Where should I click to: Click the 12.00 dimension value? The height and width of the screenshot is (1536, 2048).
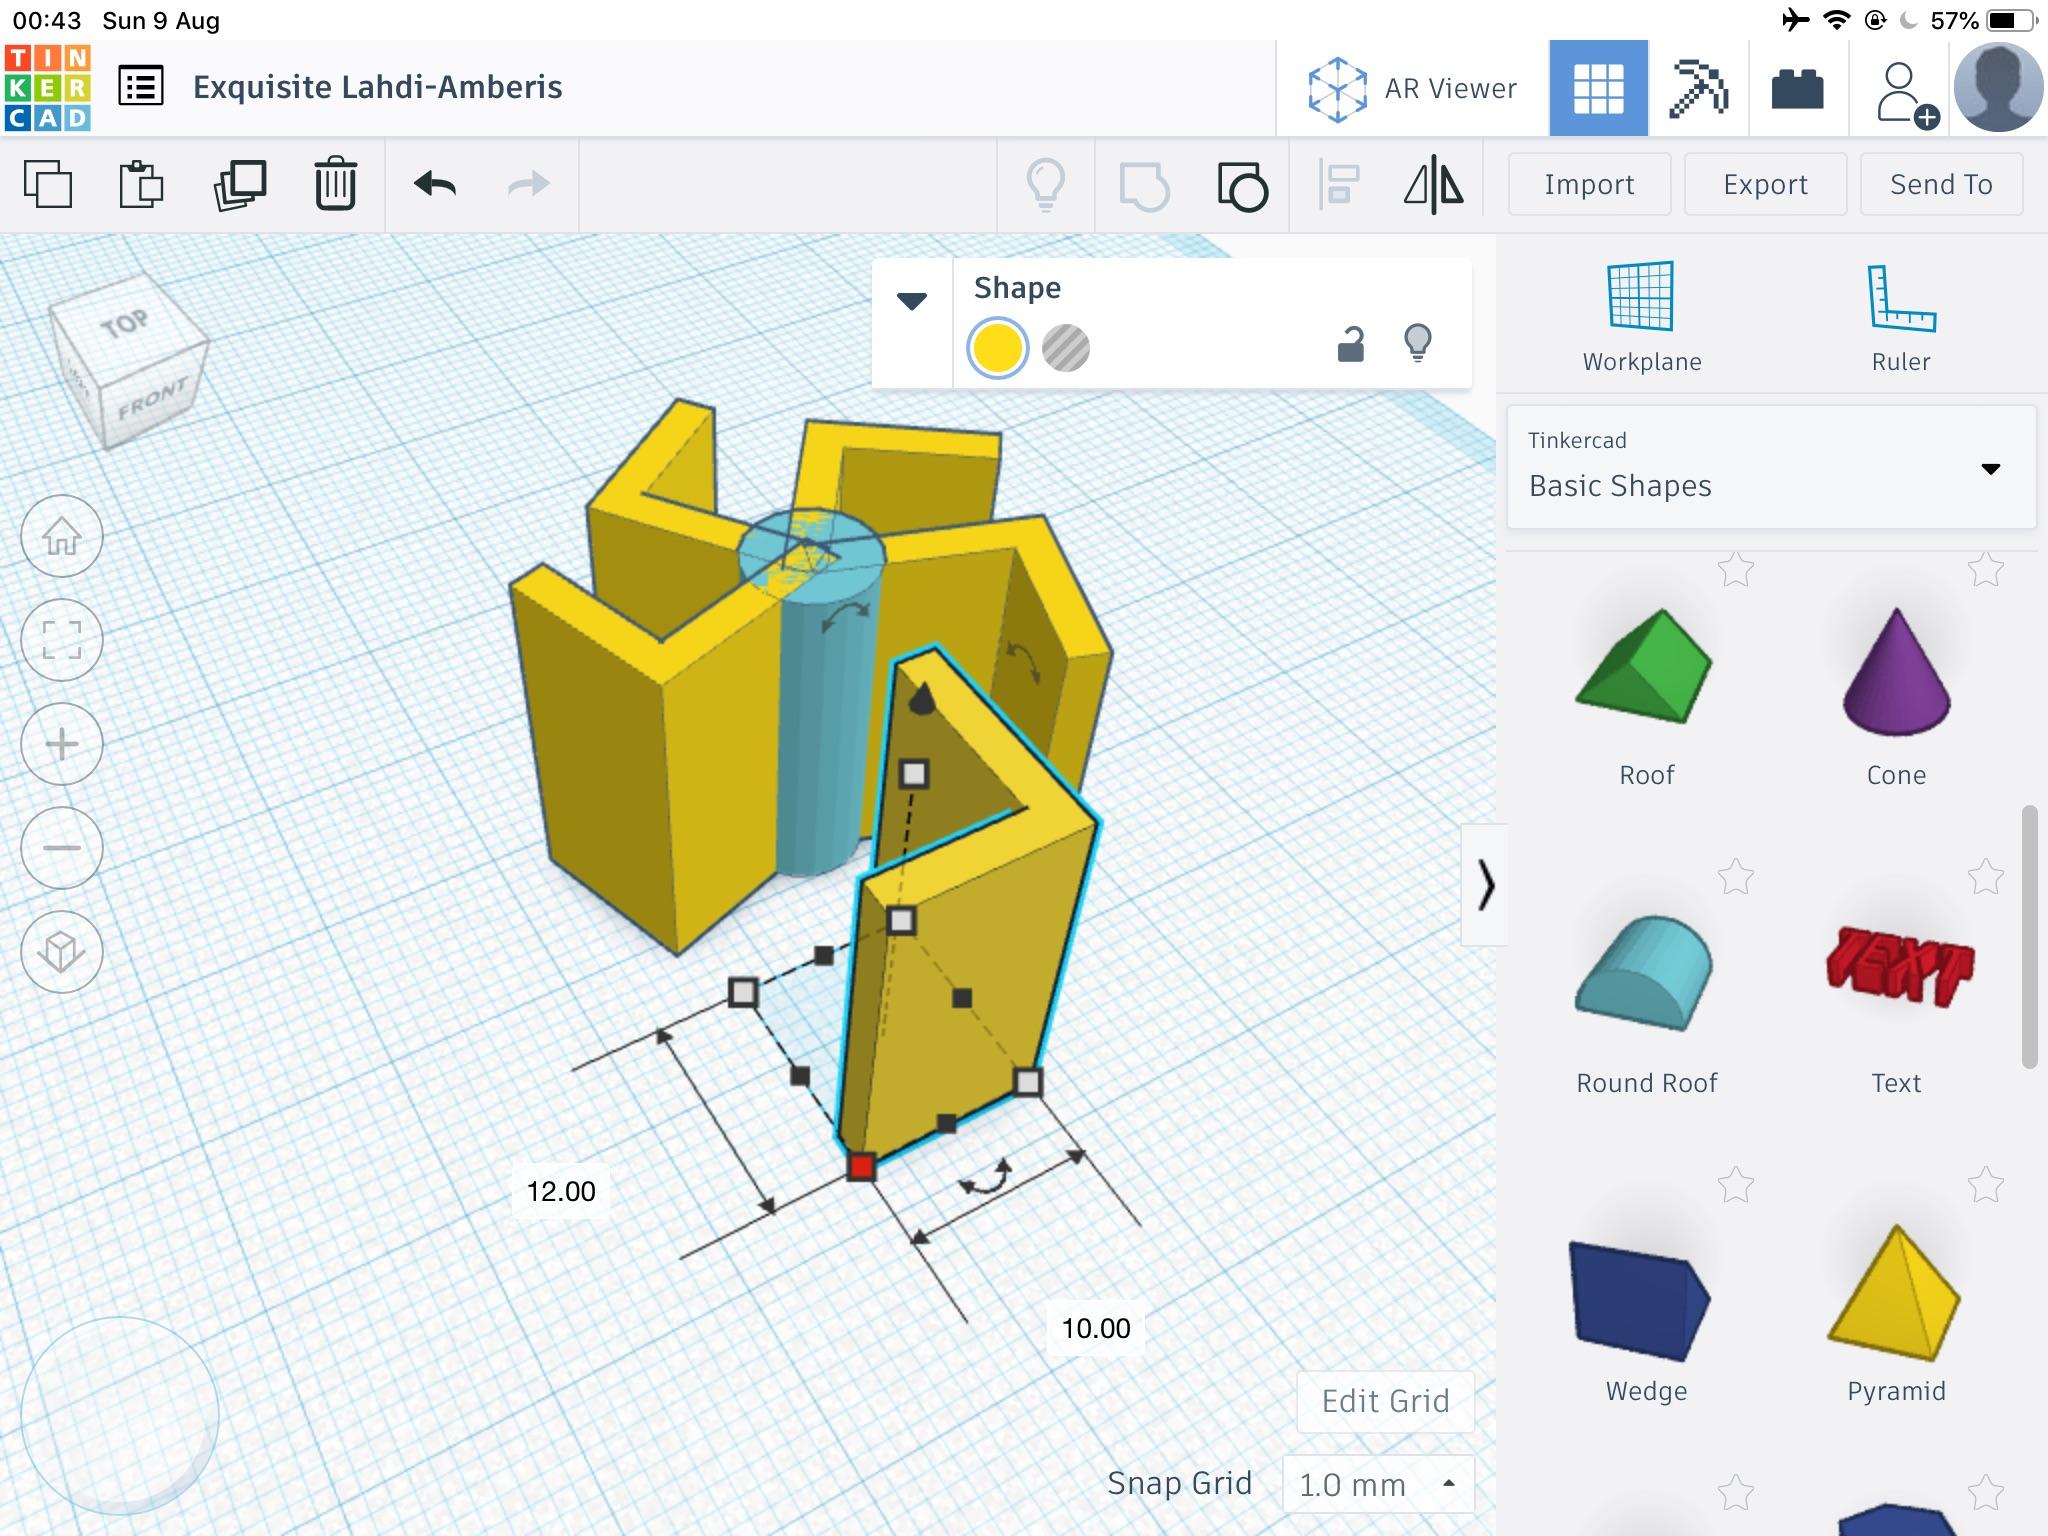pos(561,1191)
